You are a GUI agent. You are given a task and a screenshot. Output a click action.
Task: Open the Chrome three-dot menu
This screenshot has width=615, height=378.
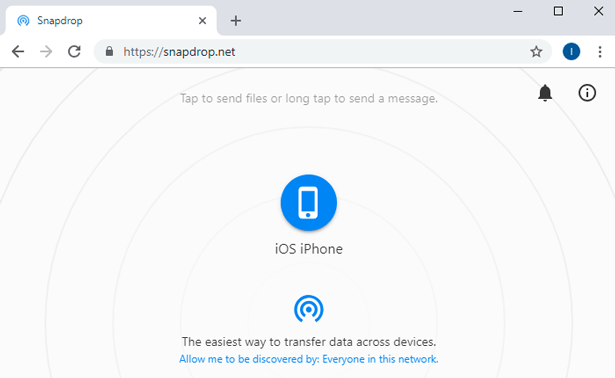click(x=600, y=52)
